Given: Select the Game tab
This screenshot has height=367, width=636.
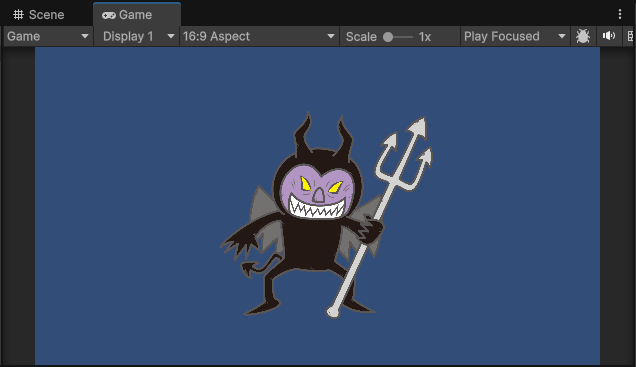Looking at the screenshot, I should (137, 15).
